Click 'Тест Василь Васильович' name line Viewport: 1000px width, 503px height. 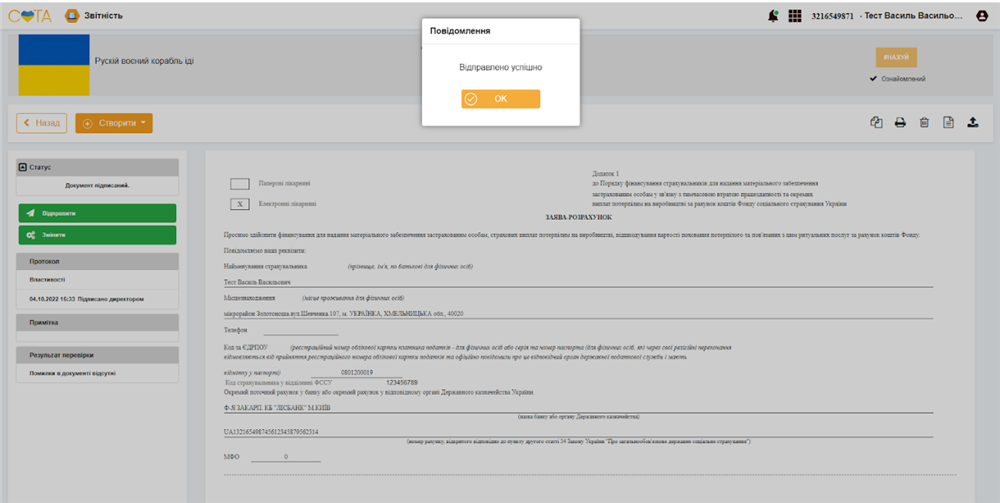coord(258,282)
